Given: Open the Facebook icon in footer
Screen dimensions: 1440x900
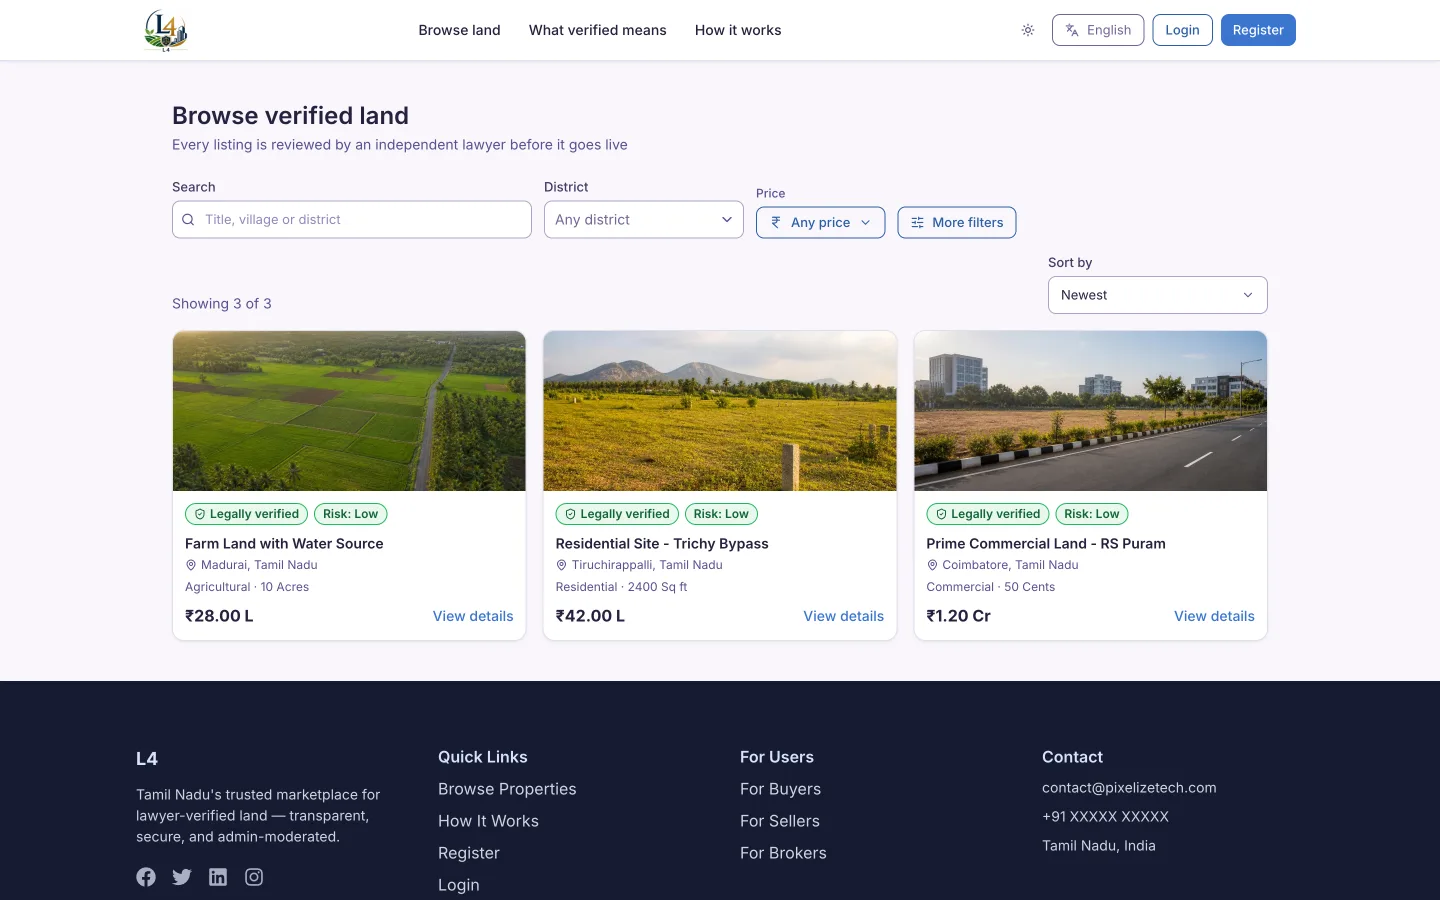Looking at the screenshot, I should point(146,877).
